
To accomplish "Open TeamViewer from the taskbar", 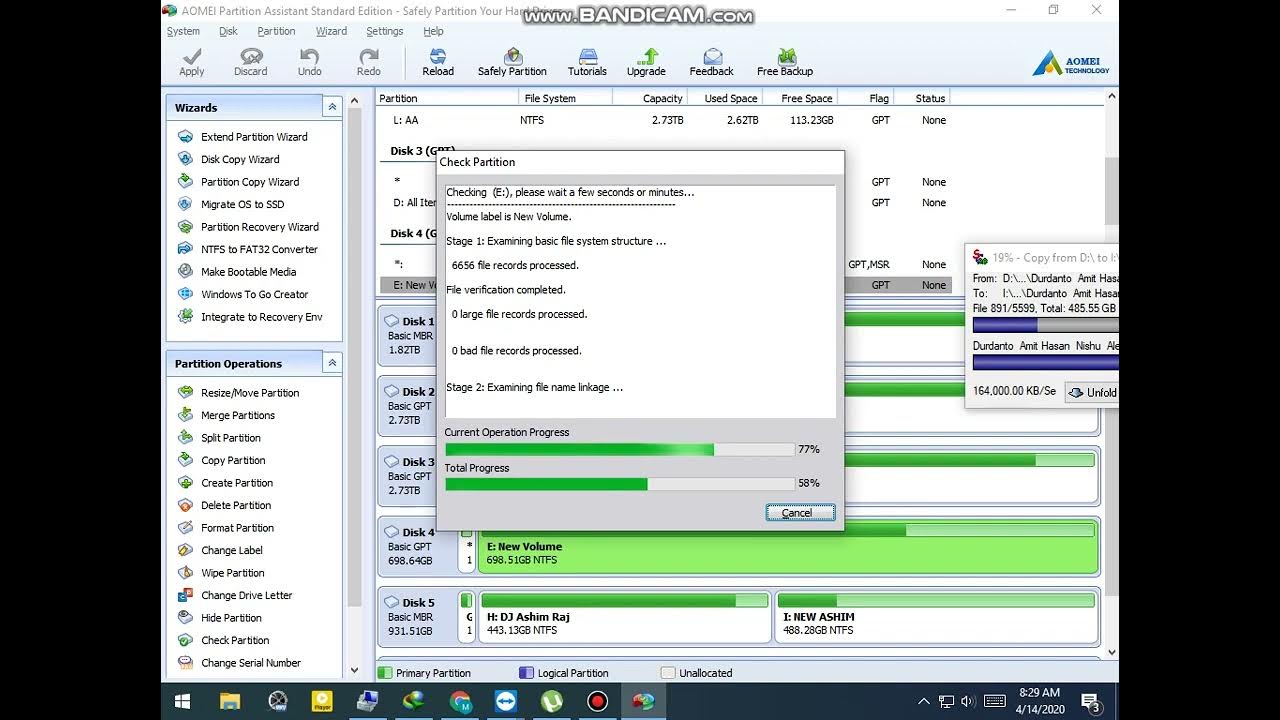I will (x=506, y=701).
